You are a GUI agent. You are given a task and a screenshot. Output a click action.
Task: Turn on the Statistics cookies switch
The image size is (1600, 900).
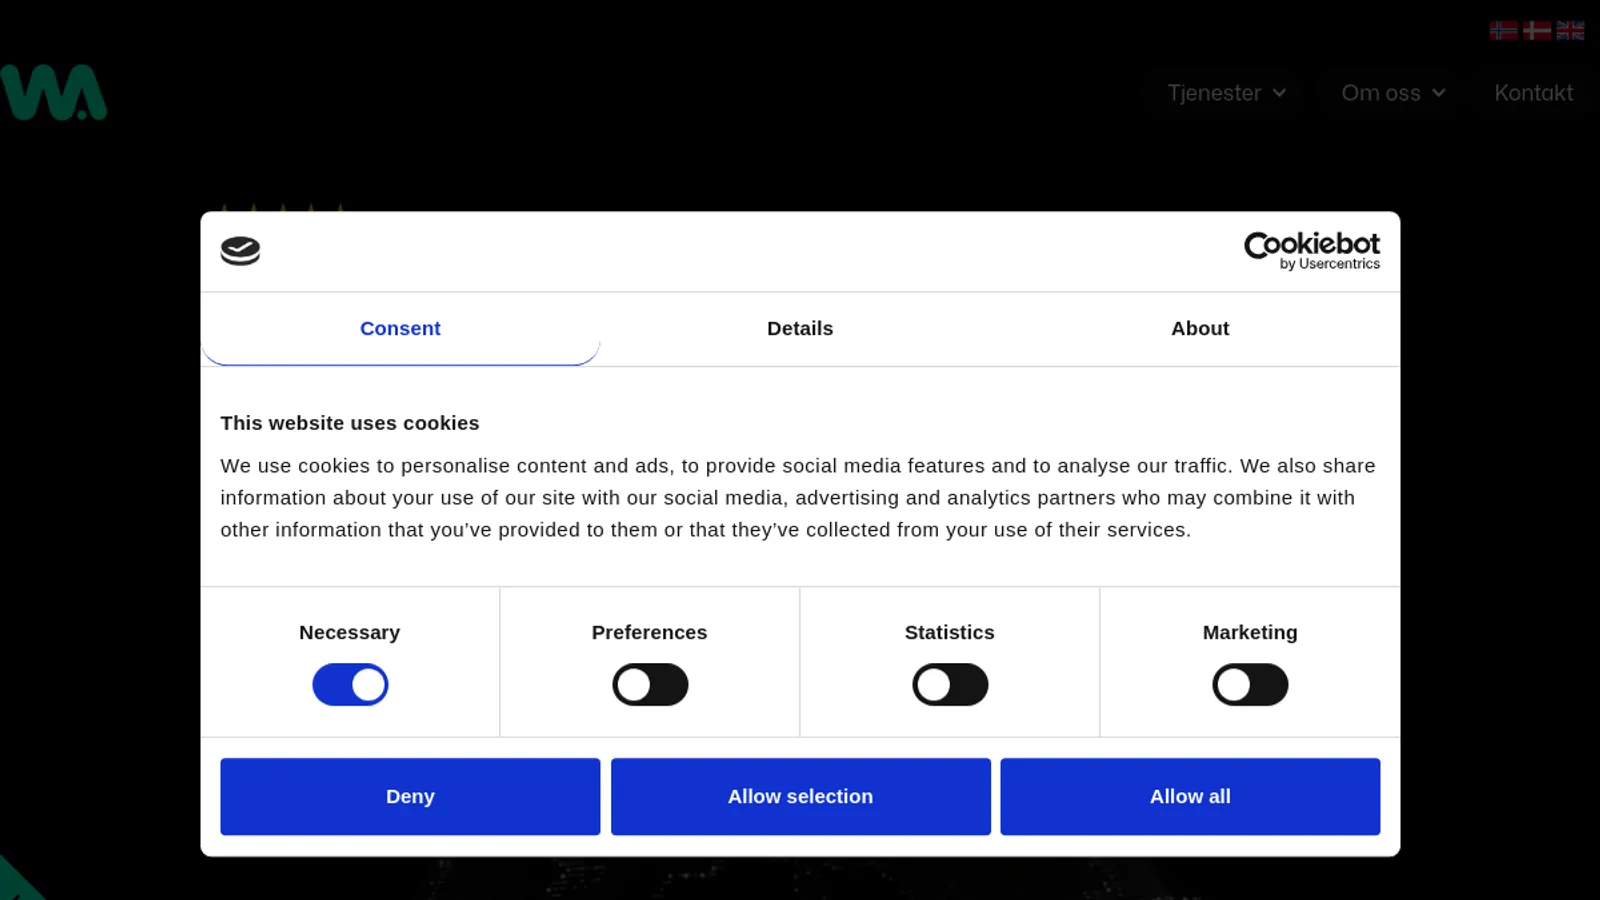pyautogui.click(x=950, y=685)
